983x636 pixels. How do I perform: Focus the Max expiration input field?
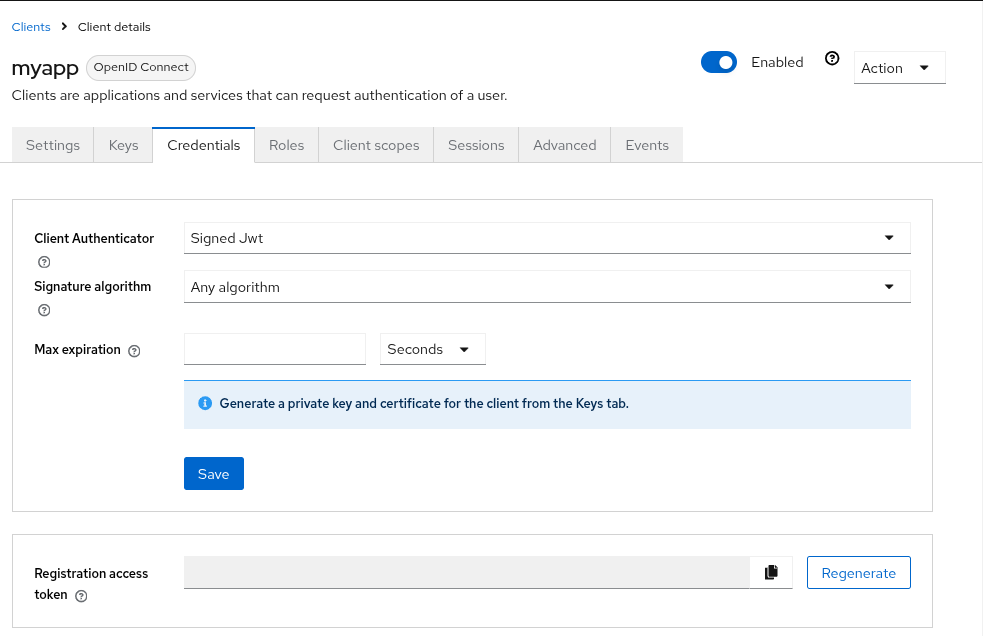(275, 349)
